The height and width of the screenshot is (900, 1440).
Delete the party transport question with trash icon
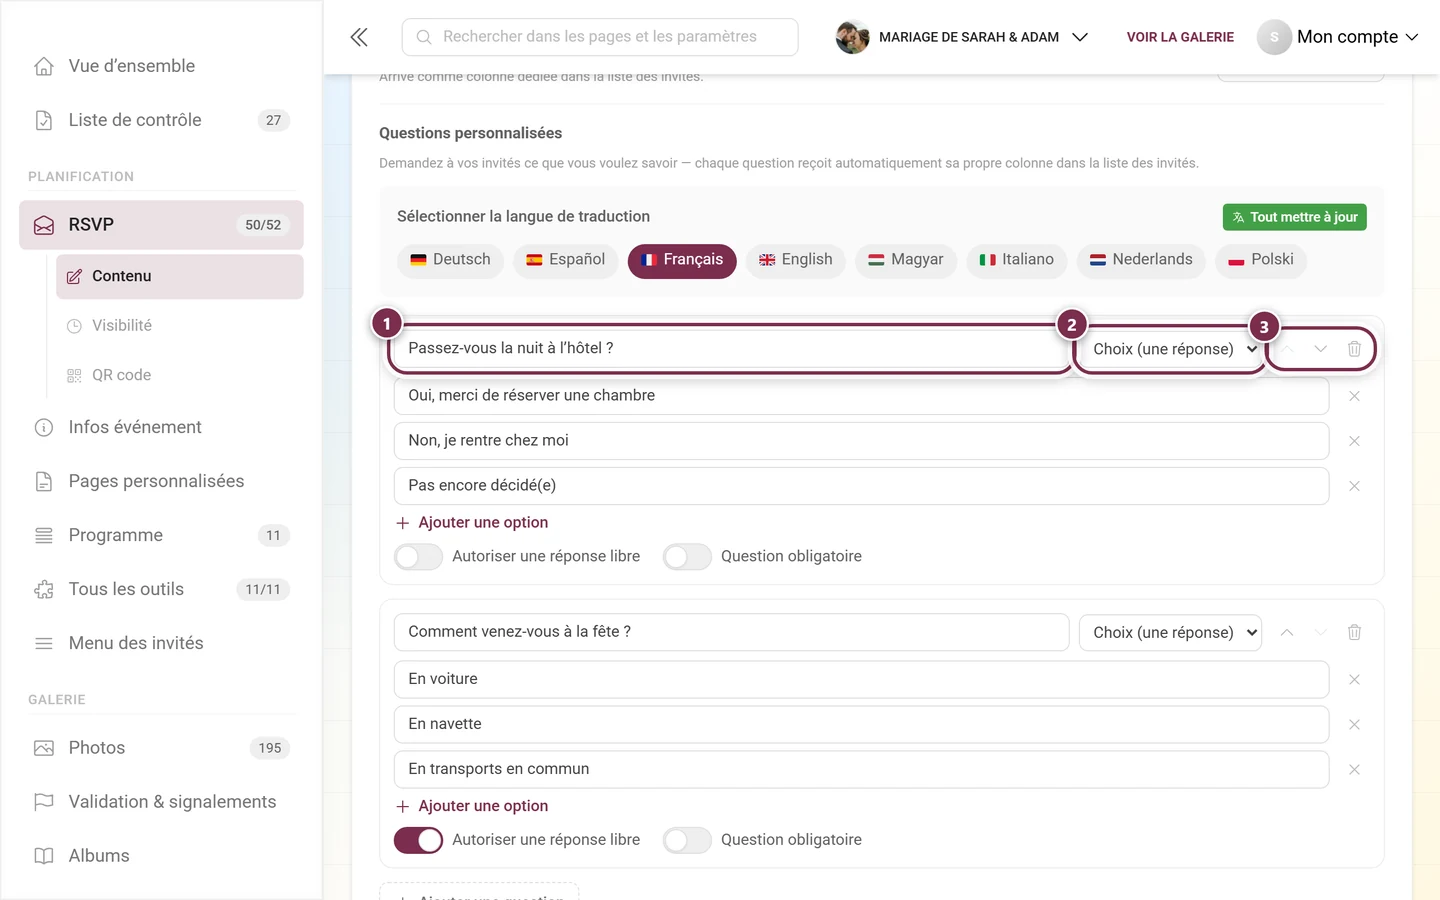click(x=1354, y=632)
